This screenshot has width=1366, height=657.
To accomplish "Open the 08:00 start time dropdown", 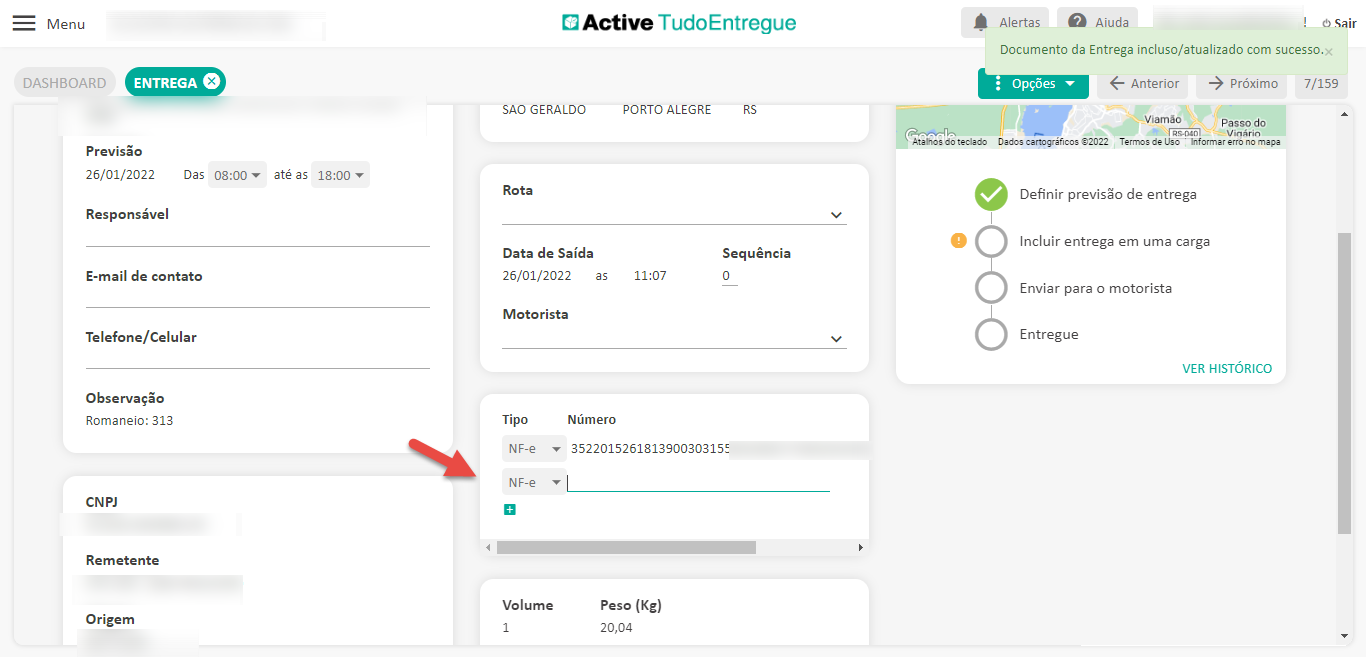I will (238, 175).
